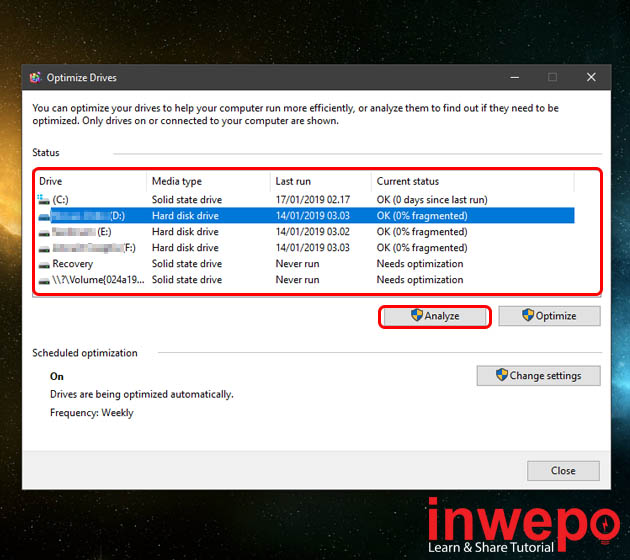The height and width of the screenshot is (560, 630).
Task: Select the Recovery drive row
Action: [x=305, y=264]
